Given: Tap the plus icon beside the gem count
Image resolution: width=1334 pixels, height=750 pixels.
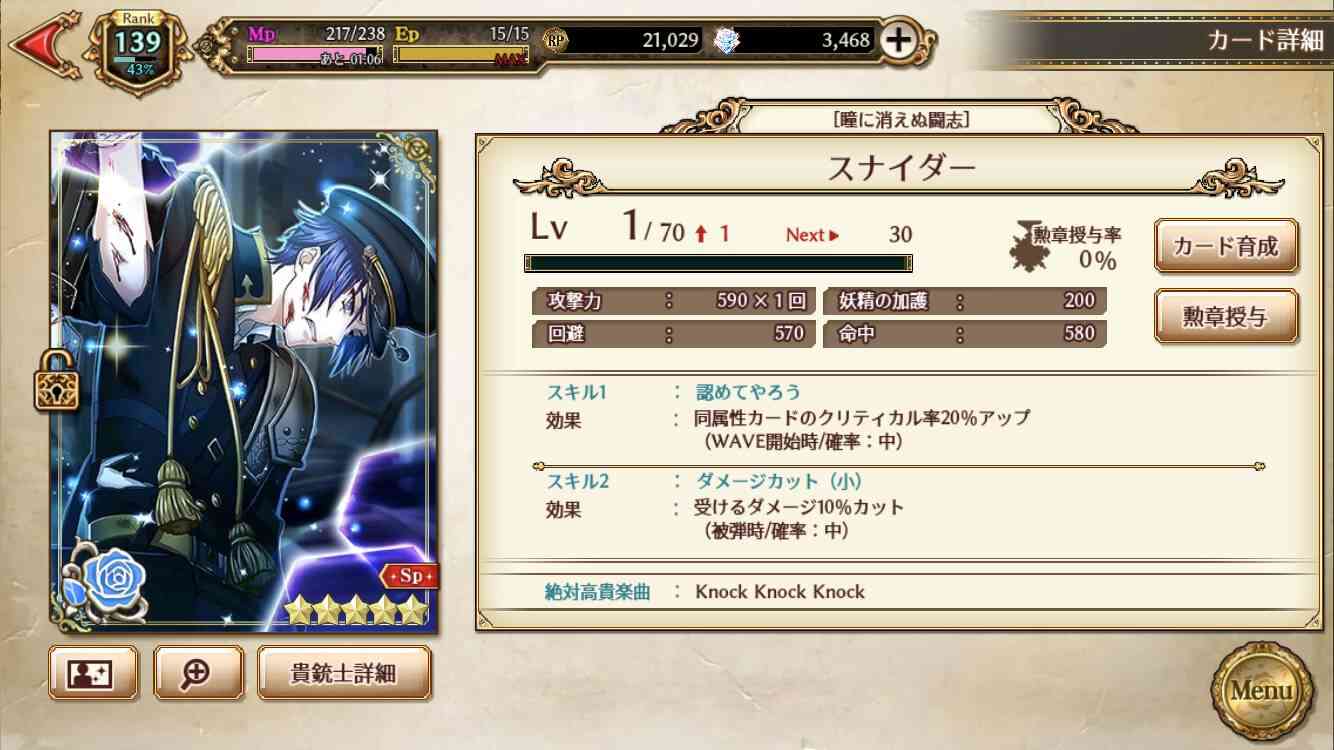Looking at the screenshot, I should (x=900, y=40).
